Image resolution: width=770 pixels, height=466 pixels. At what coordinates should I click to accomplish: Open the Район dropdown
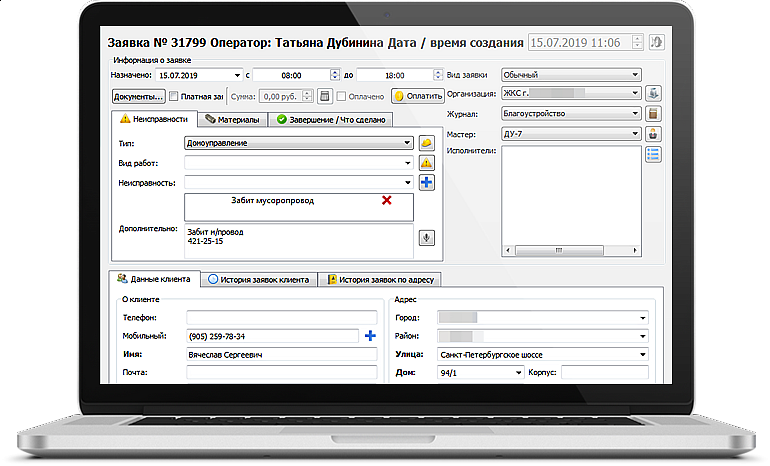(642, 336)
